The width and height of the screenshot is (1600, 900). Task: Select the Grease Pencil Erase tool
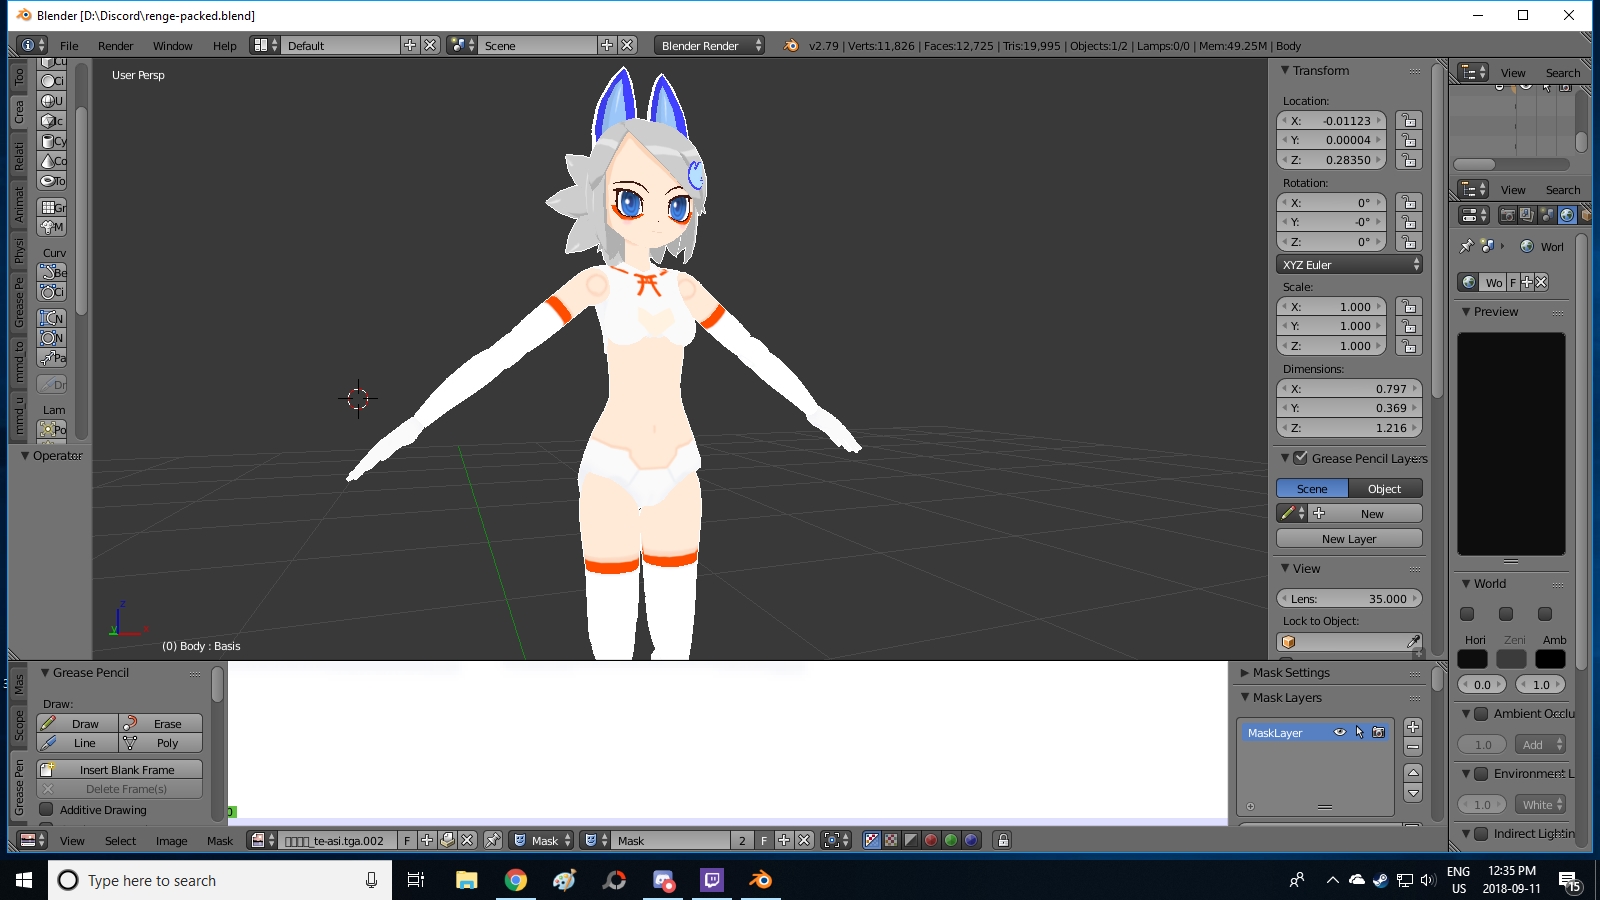(160, 723)
